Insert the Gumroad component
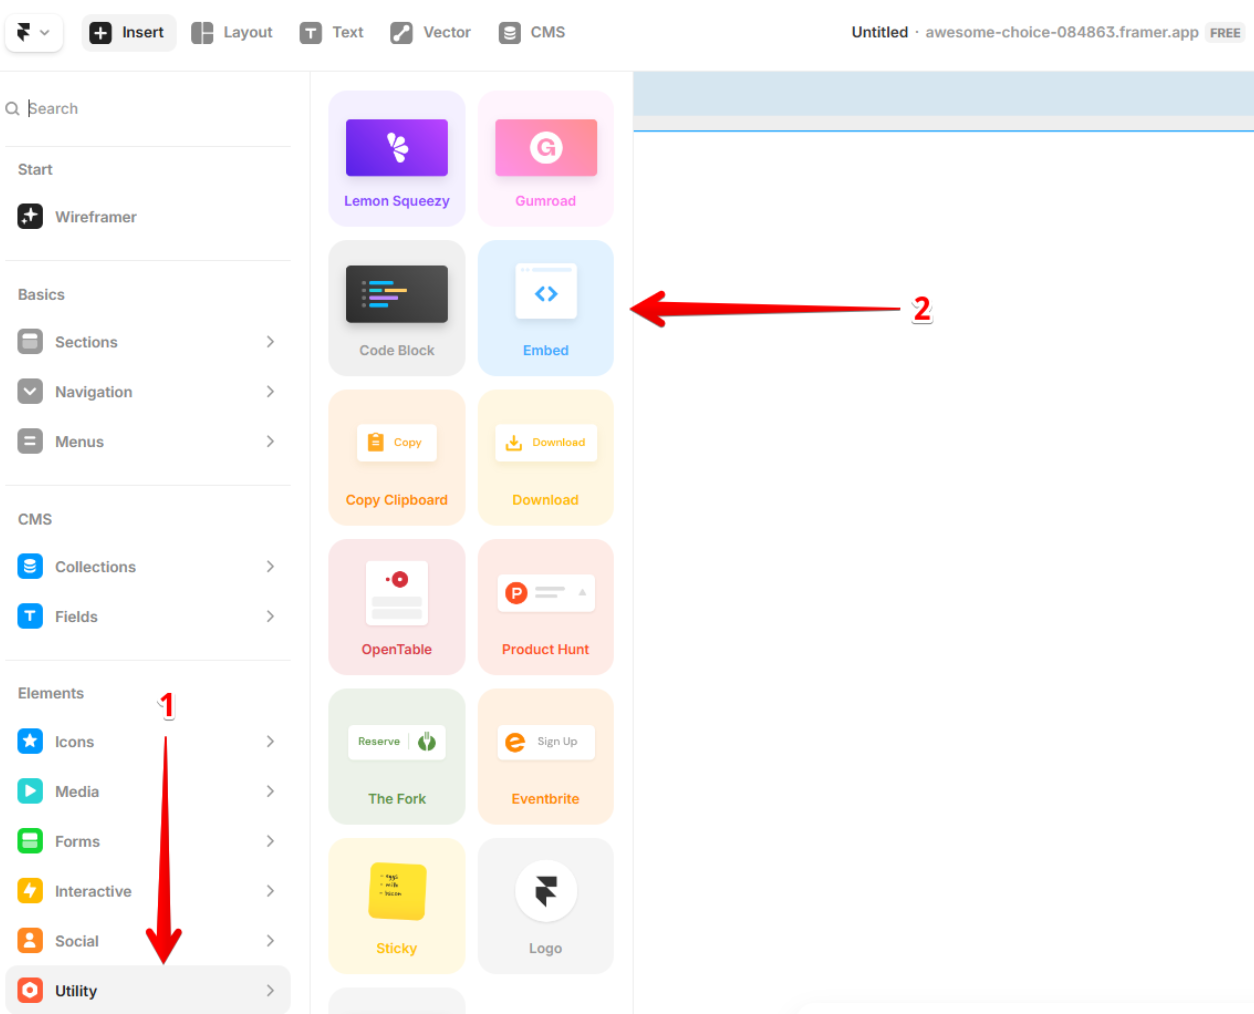The height and width of the screenshot is (1014, 1254). point(546,159)
